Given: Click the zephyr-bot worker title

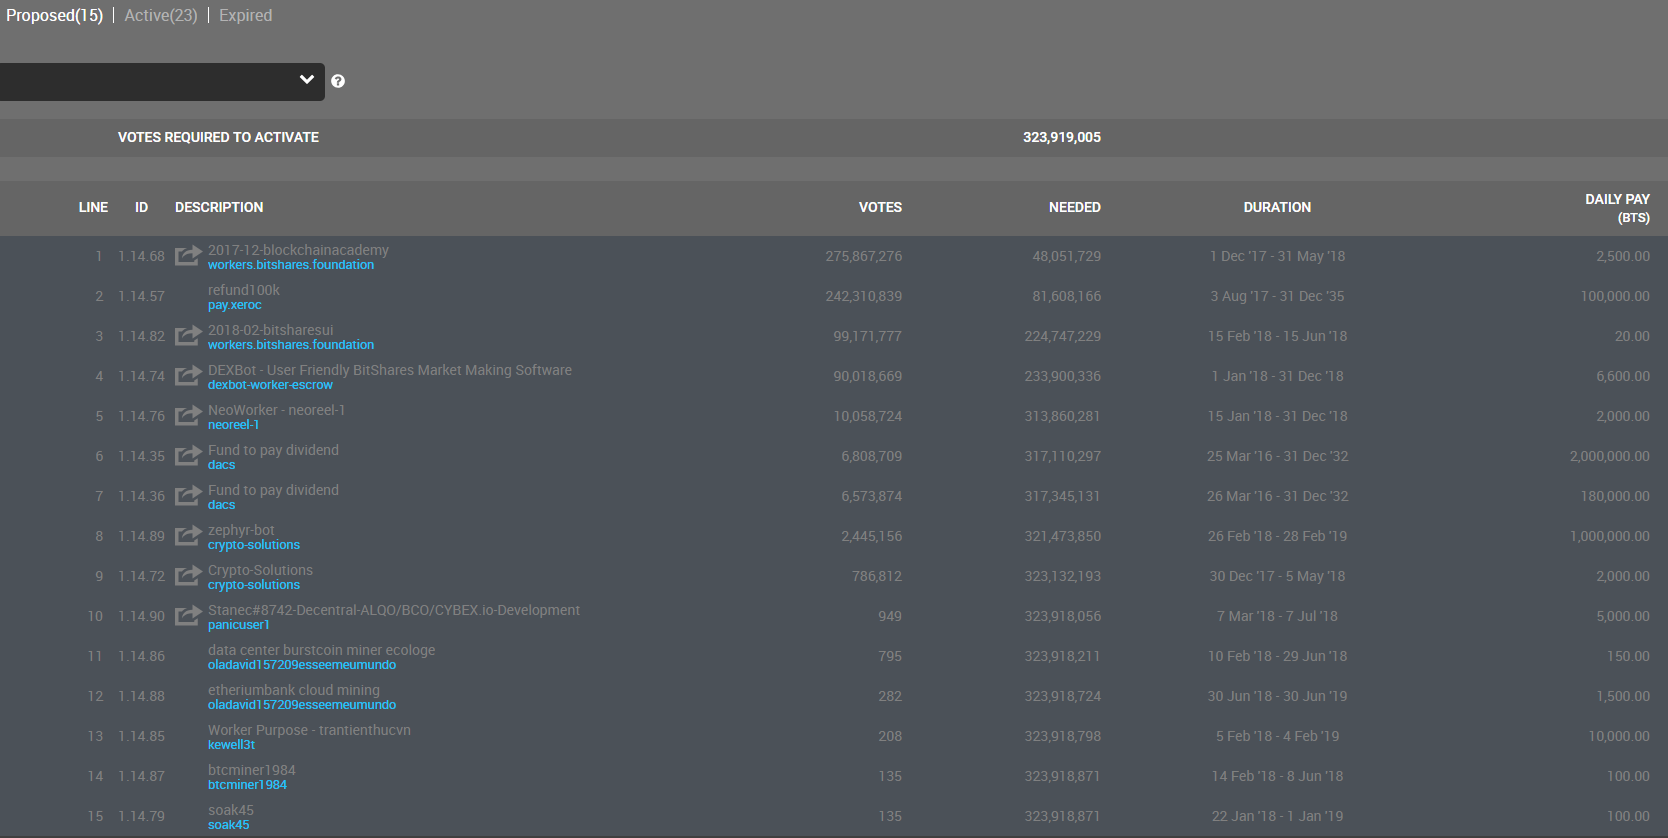Looking at the screenshot, I should pos(241,530).
